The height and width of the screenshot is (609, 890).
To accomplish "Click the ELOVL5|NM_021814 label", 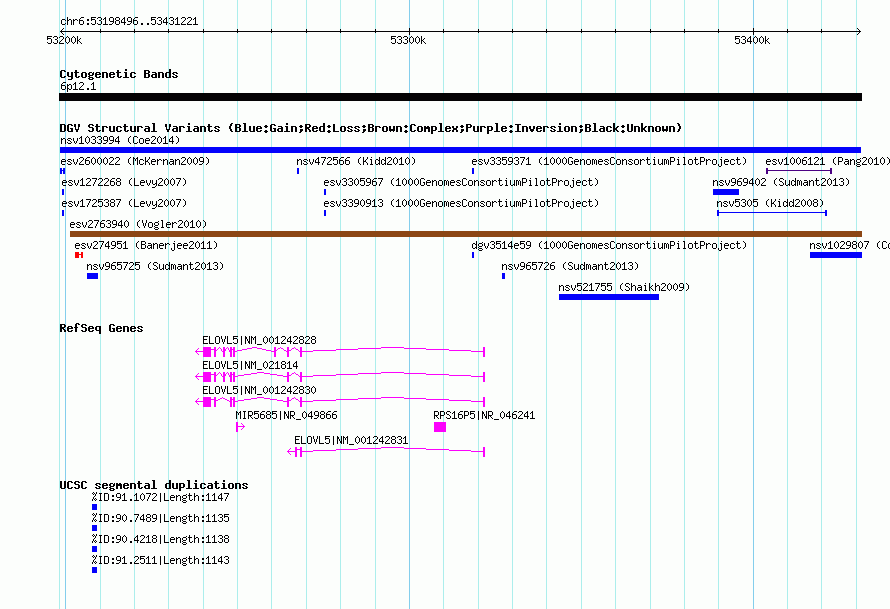I will pyautogui.click(x=250, y=366).
